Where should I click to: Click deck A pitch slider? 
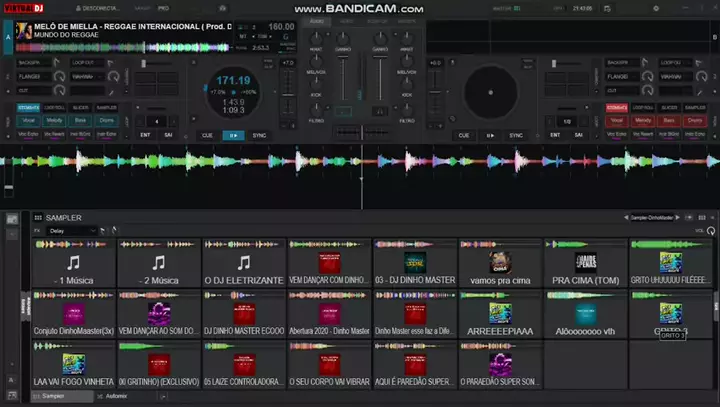coord(288,94)
